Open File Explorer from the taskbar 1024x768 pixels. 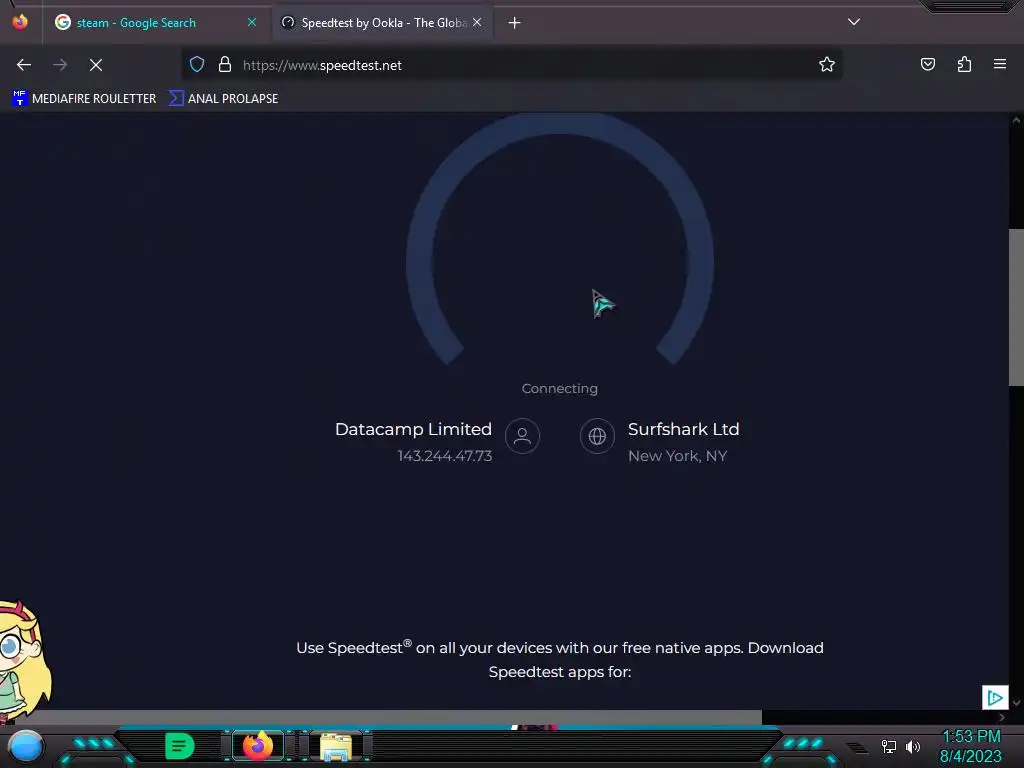tap(336, 746)
